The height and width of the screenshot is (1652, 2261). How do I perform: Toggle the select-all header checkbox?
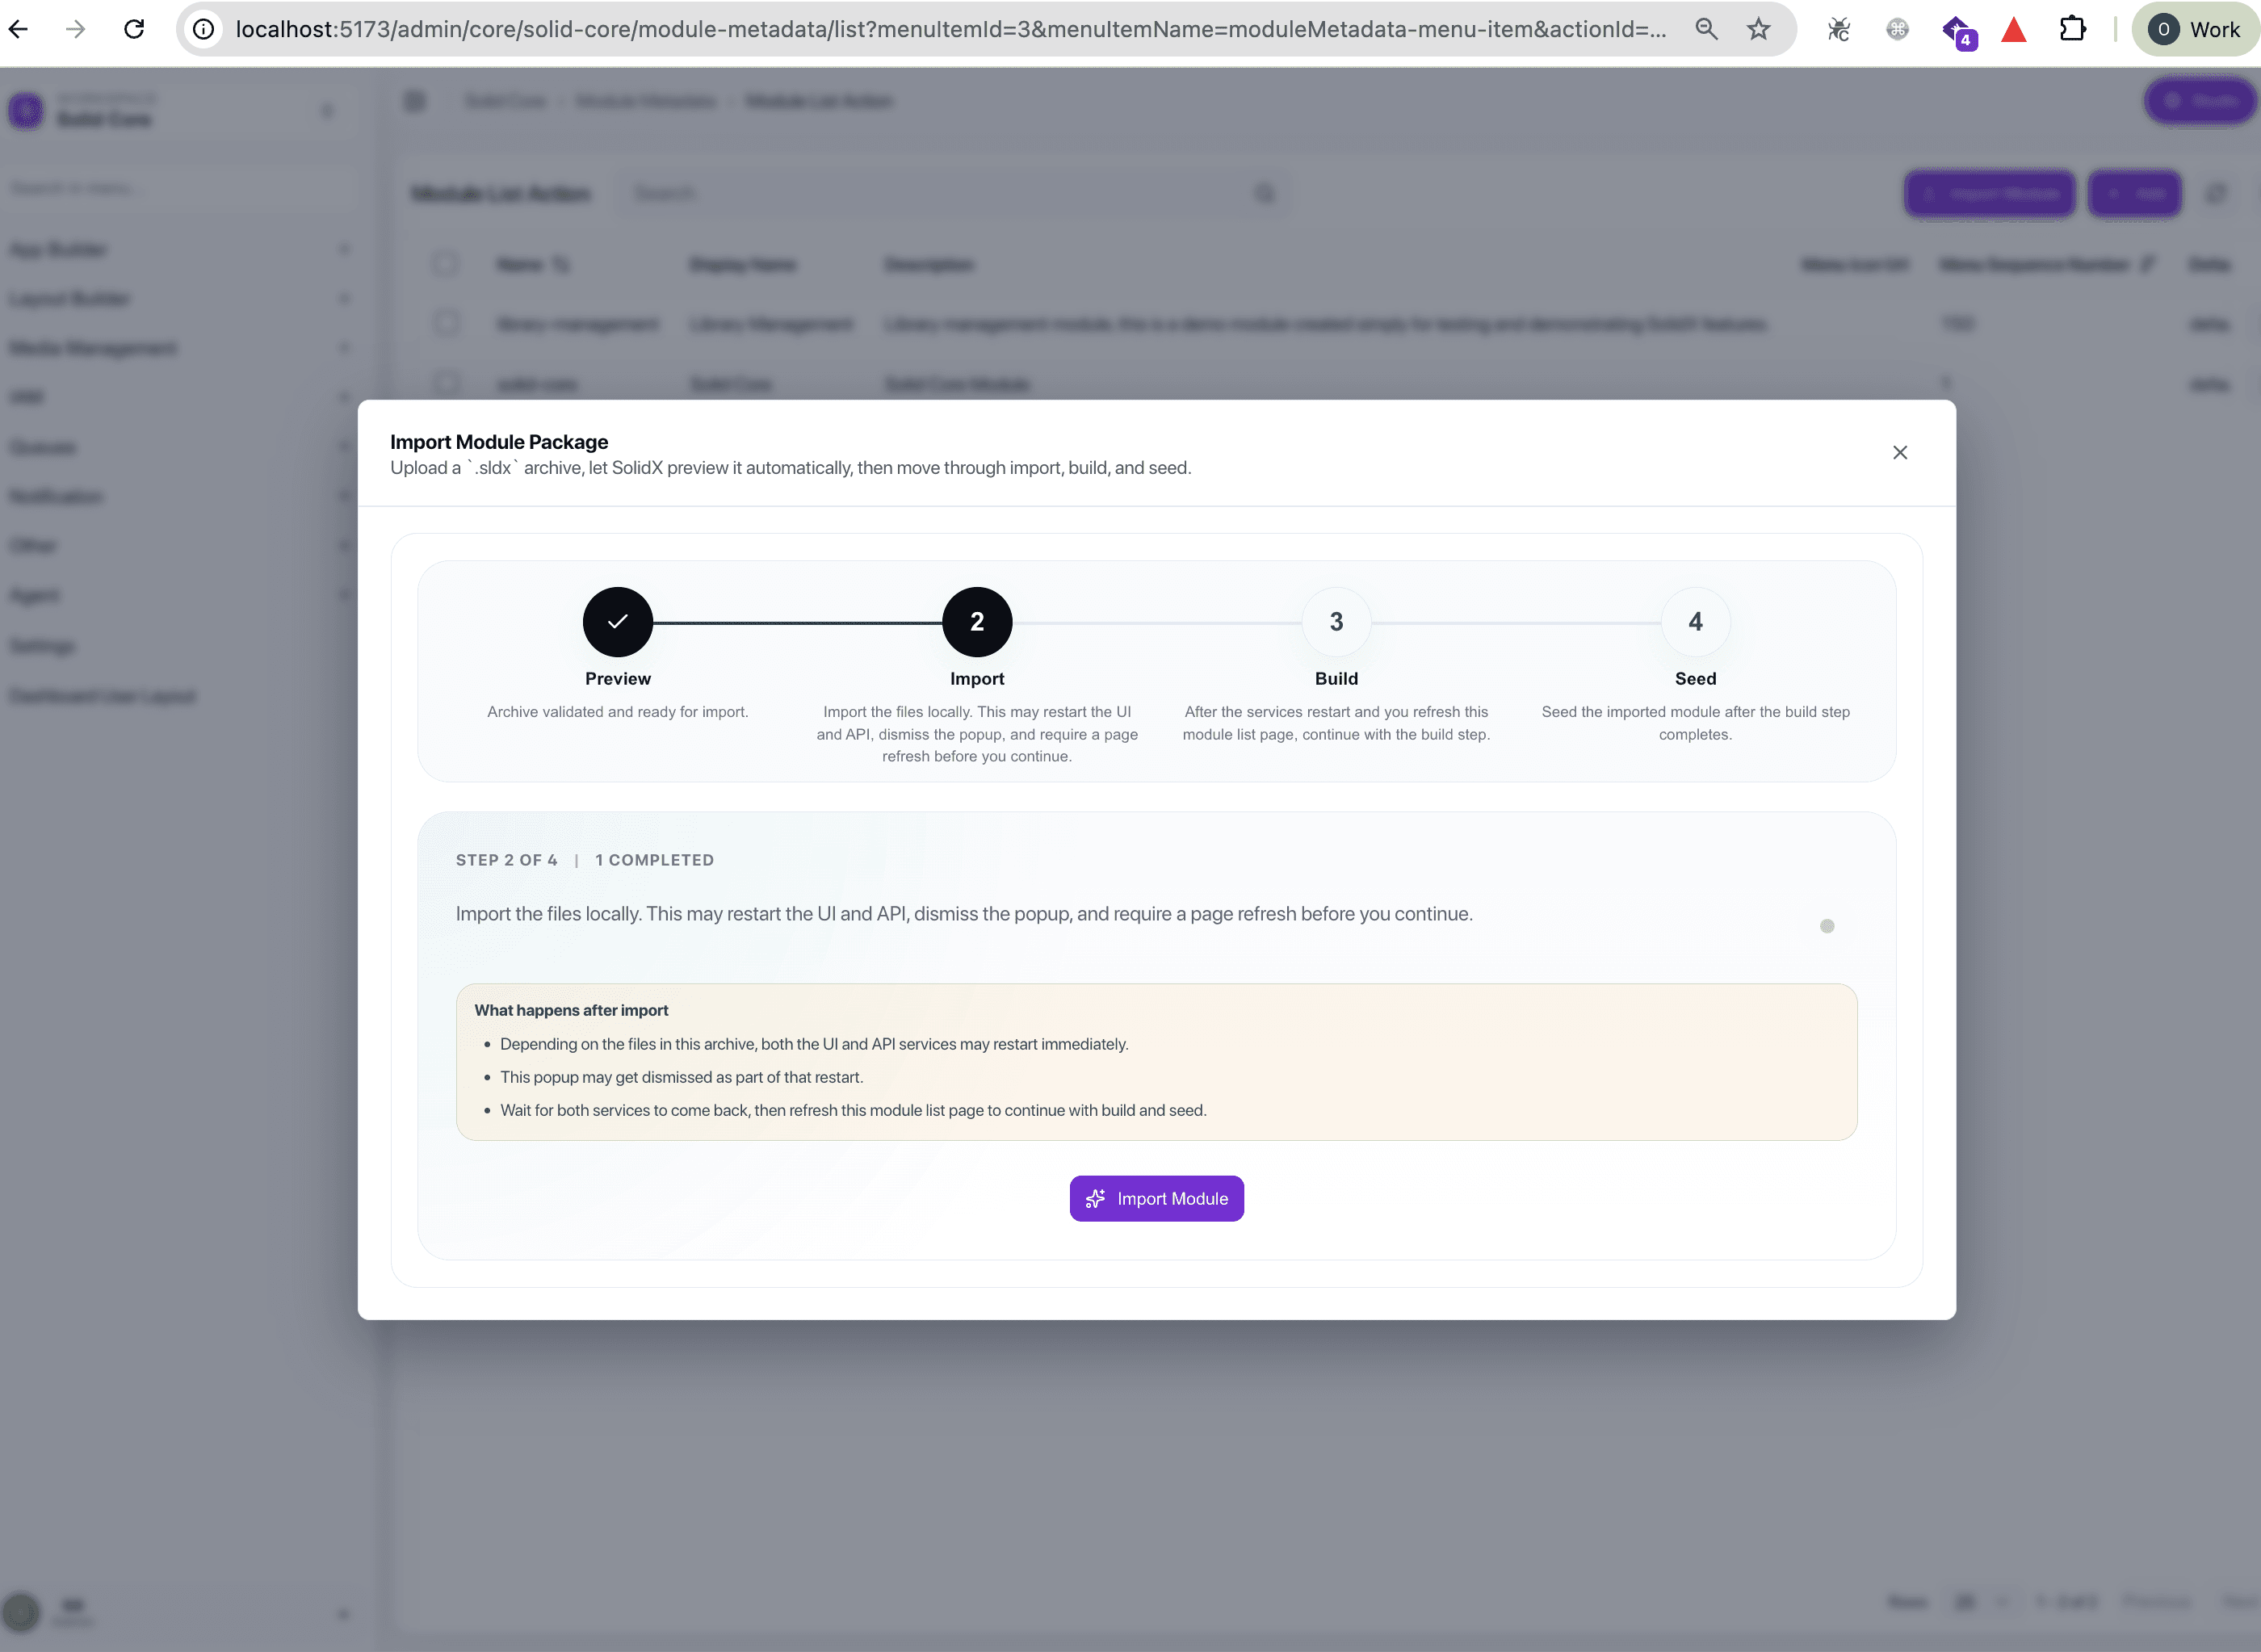click(446, 264)
